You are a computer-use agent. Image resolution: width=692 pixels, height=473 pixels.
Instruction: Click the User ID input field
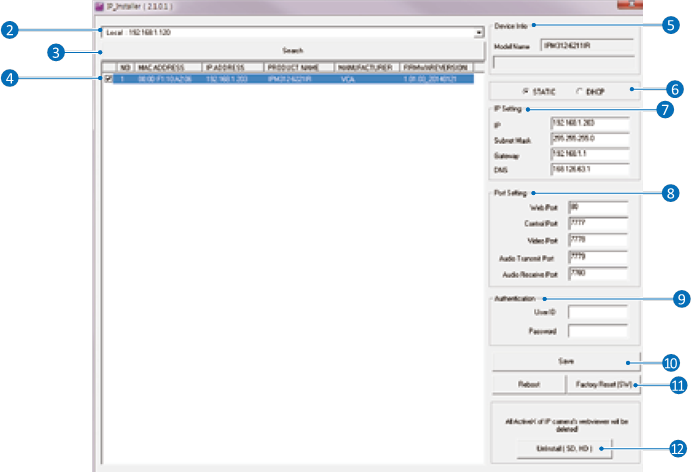(597, 312)
